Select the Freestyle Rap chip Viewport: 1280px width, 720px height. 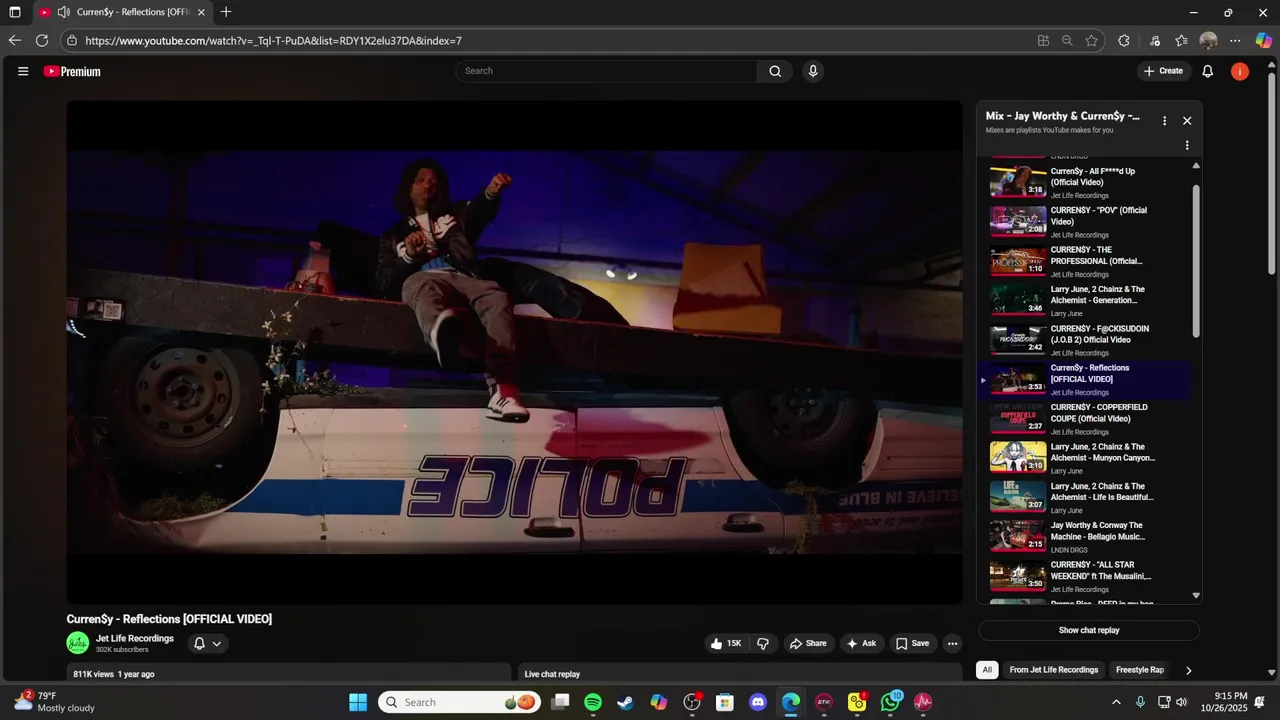pos(1140,670)
